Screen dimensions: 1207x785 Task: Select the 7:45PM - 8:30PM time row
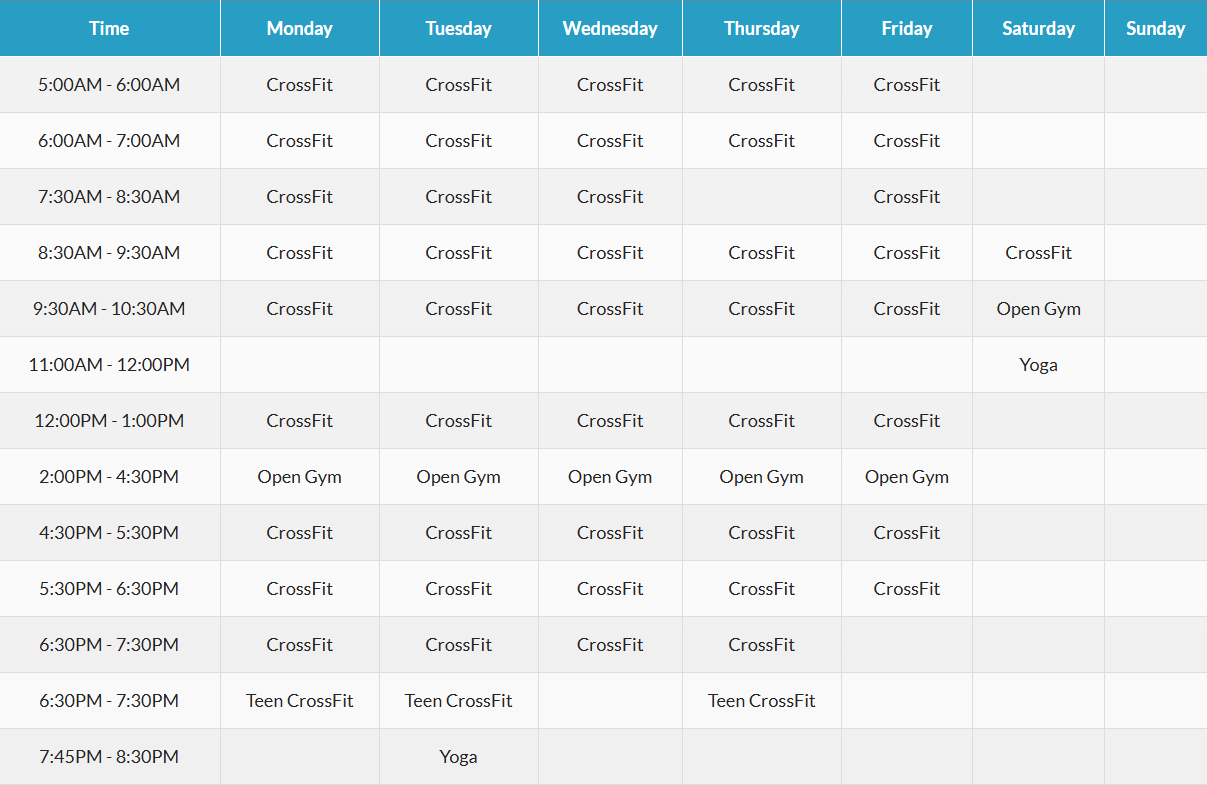coord(109,757)
